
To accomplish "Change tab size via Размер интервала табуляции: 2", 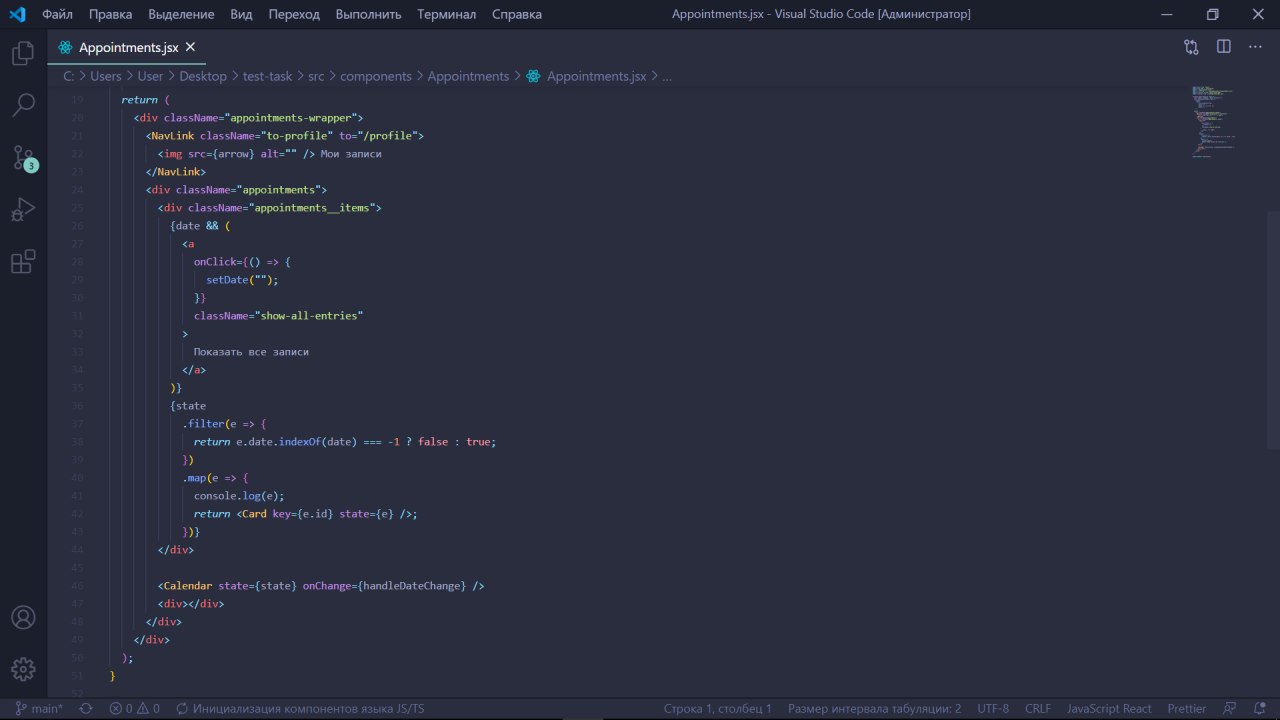I will point(874,709).
